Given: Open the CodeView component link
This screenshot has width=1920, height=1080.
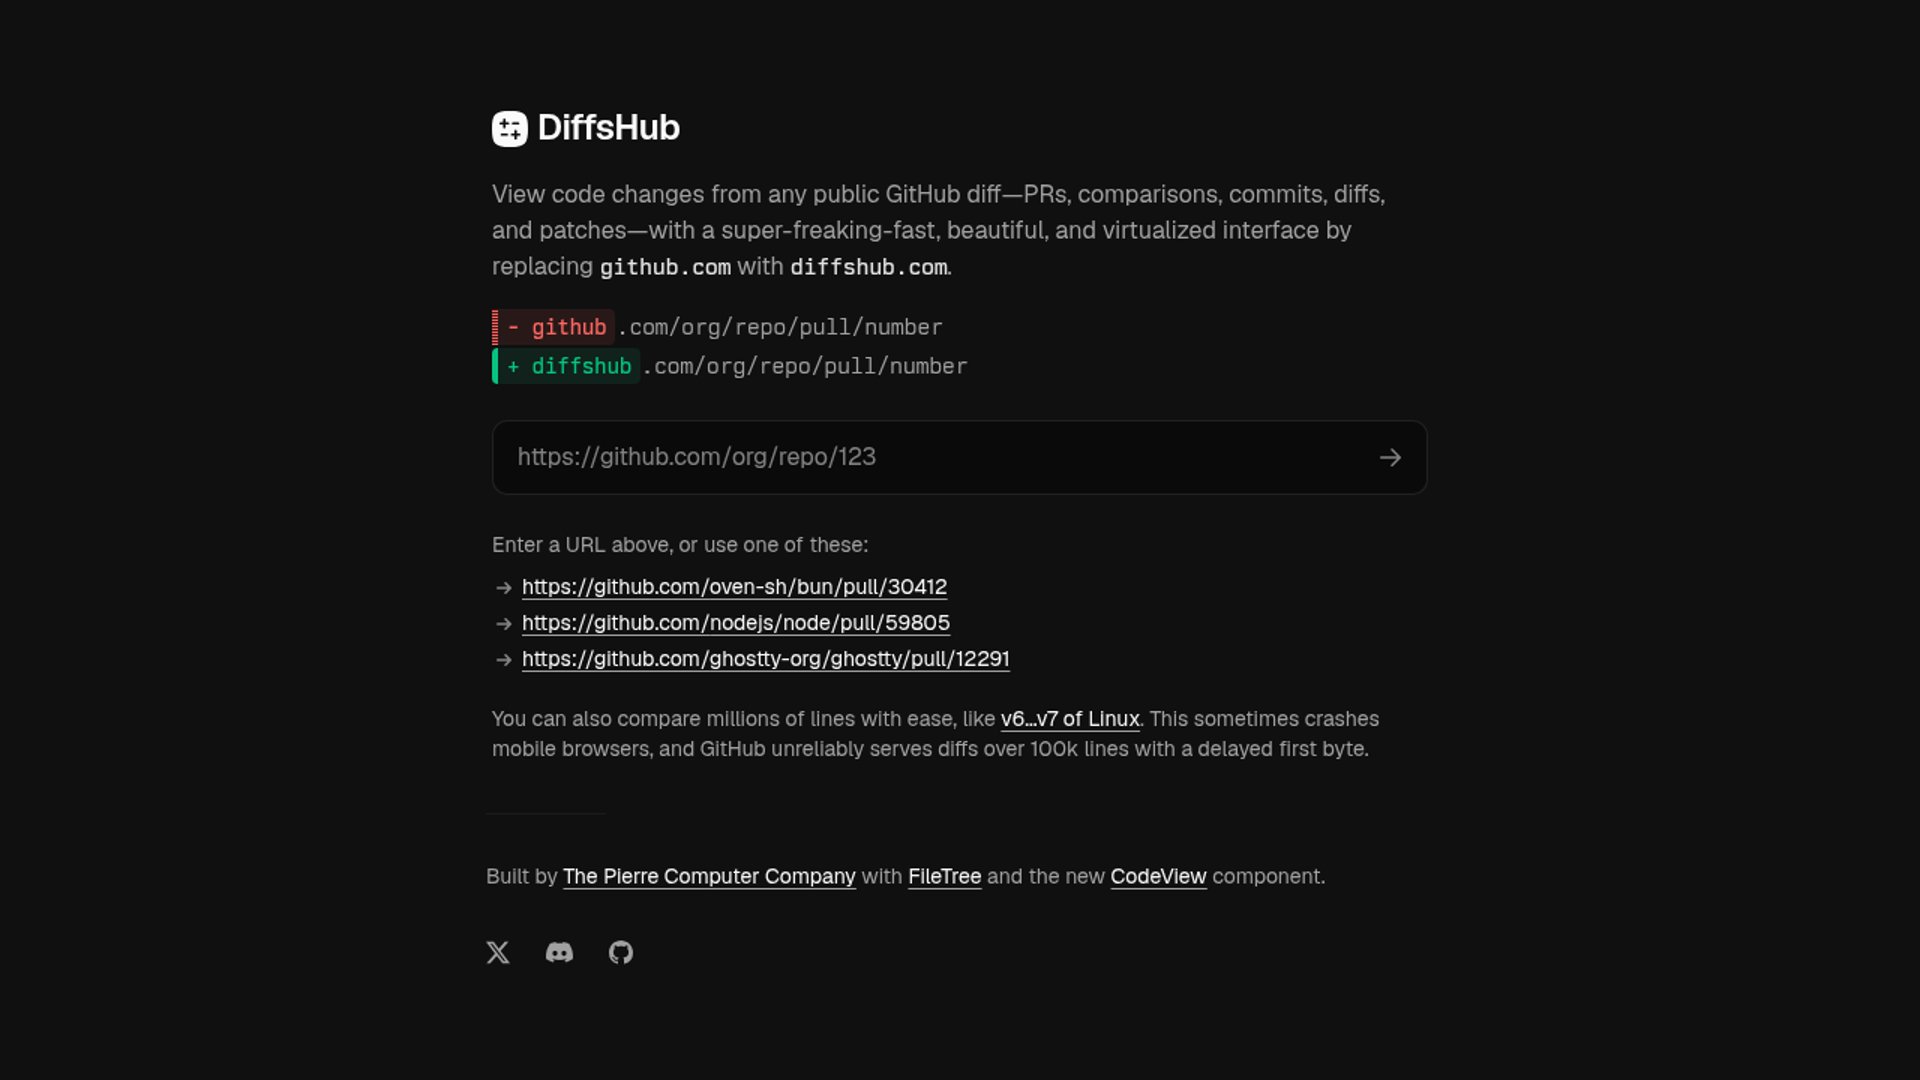Looking at the screenshot, I should click(x=1158, y=876).
